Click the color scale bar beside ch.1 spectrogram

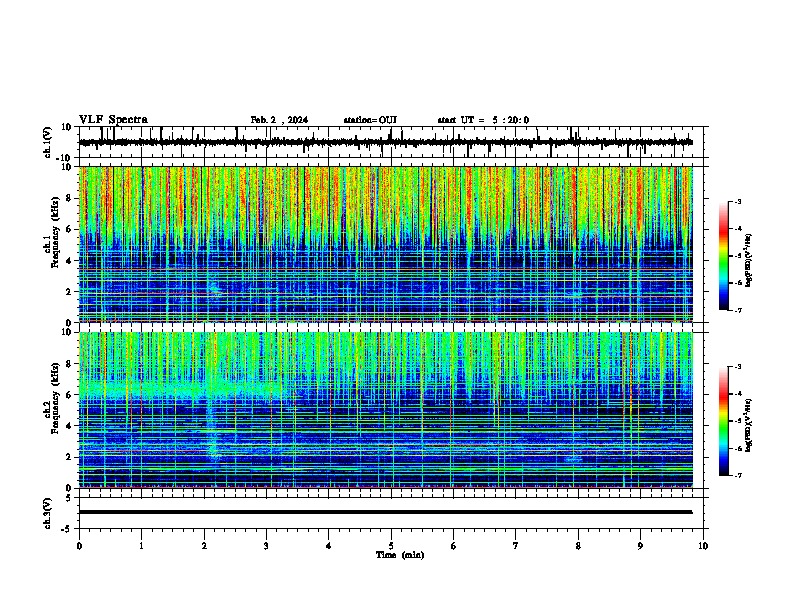click(x=724, y=256)
